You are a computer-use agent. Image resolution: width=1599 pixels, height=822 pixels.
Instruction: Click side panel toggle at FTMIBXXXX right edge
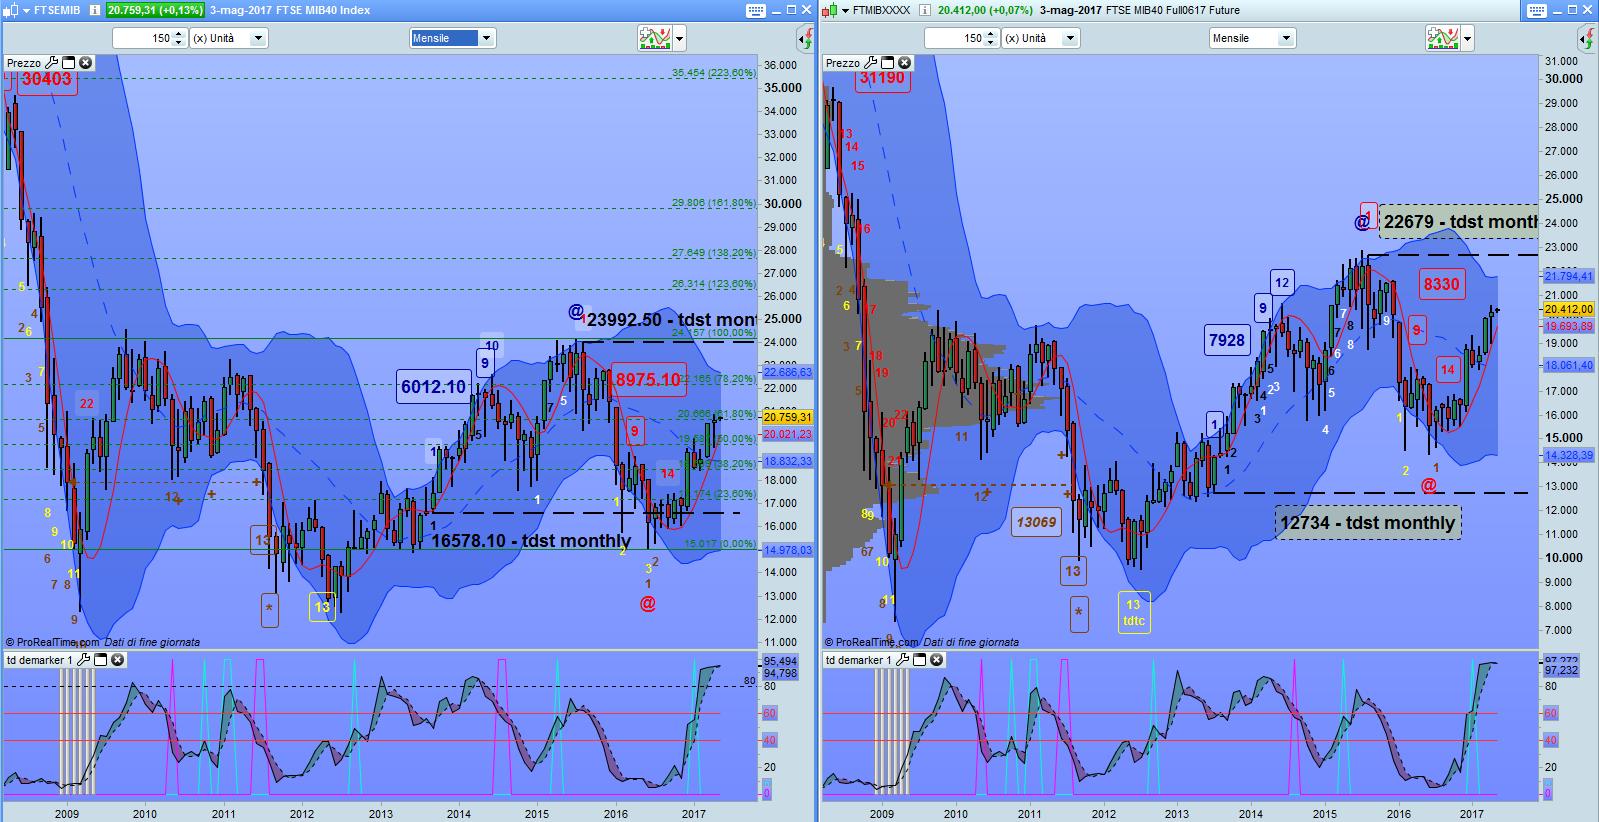1587,39
